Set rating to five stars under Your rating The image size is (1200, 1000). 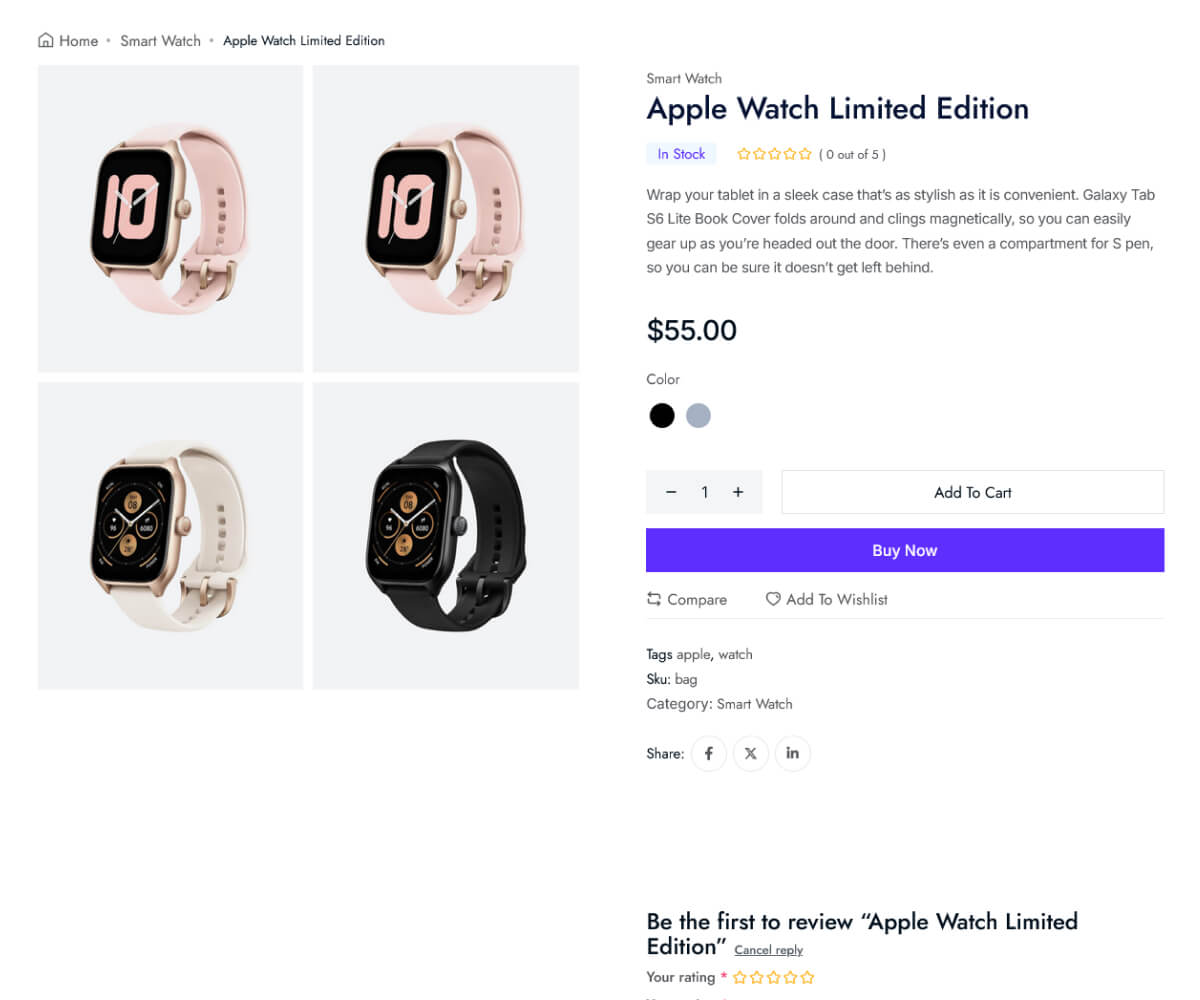808,977
